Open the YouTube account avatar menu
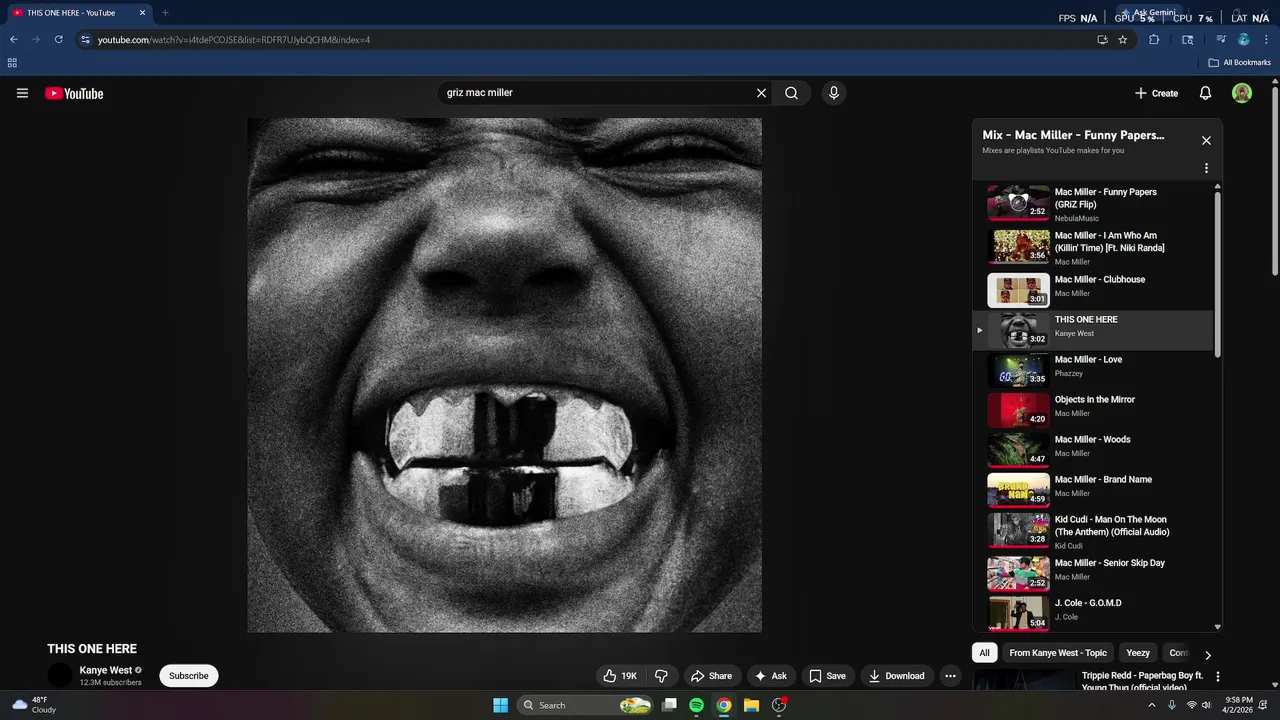1280x720 pixels. 1242,93
